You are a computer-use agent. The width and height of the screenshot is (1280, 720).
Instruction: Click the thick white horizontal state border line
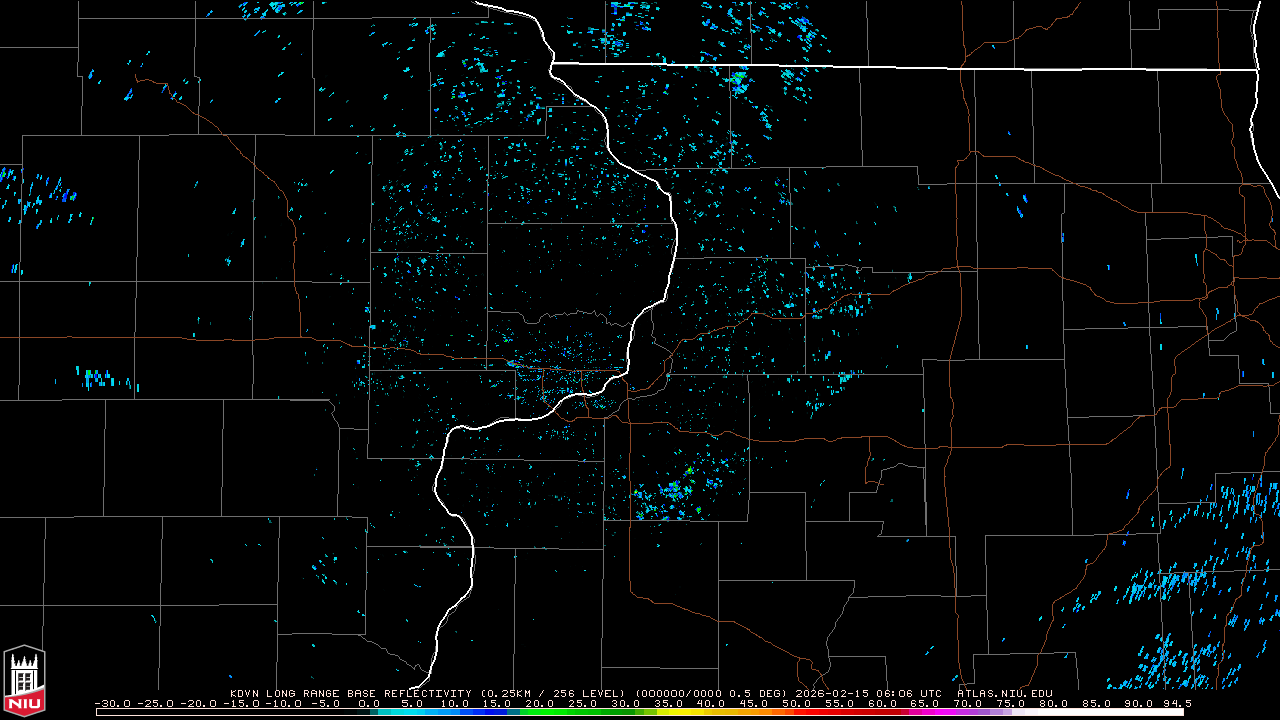pyautogui.click(x=900, y=67)
